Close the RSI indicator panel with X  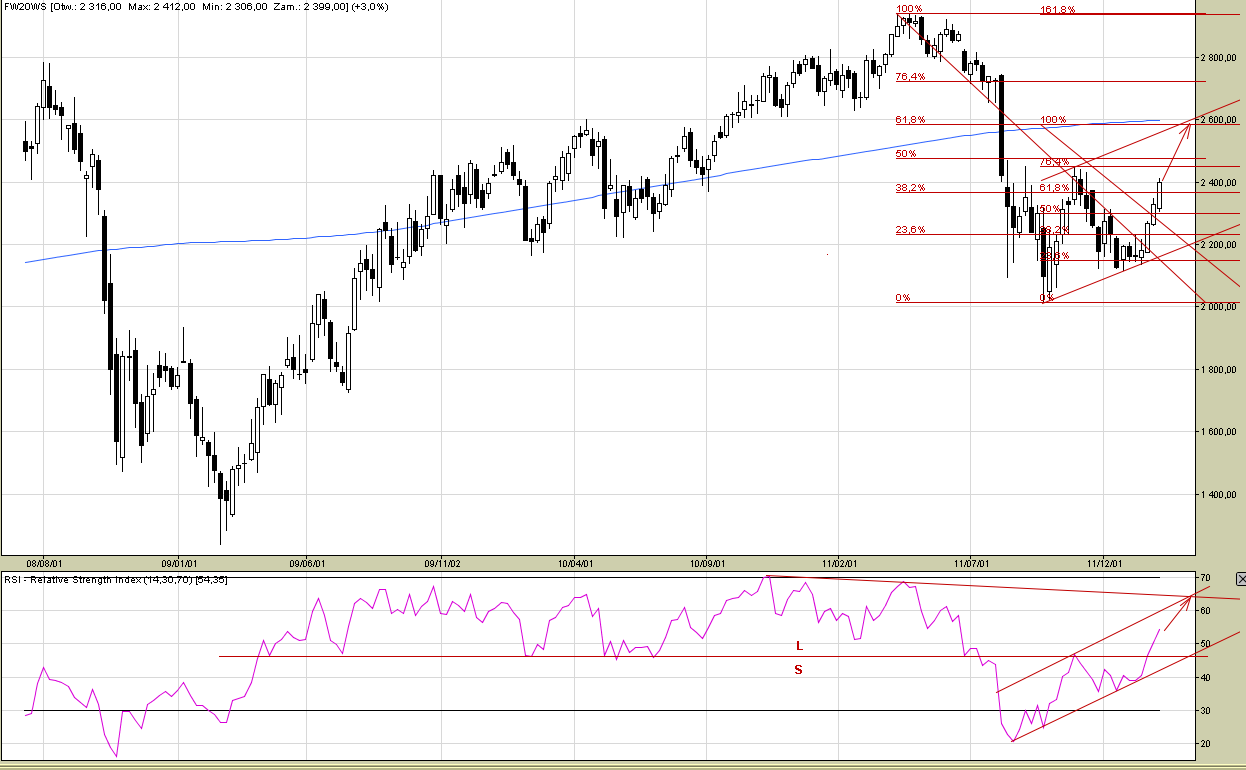tap(1241, 579)
